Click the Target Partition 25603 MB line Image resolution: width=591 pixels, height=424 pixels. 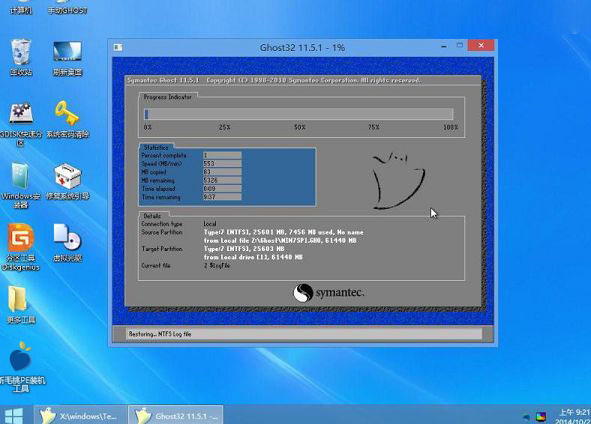tap(244, 249)
